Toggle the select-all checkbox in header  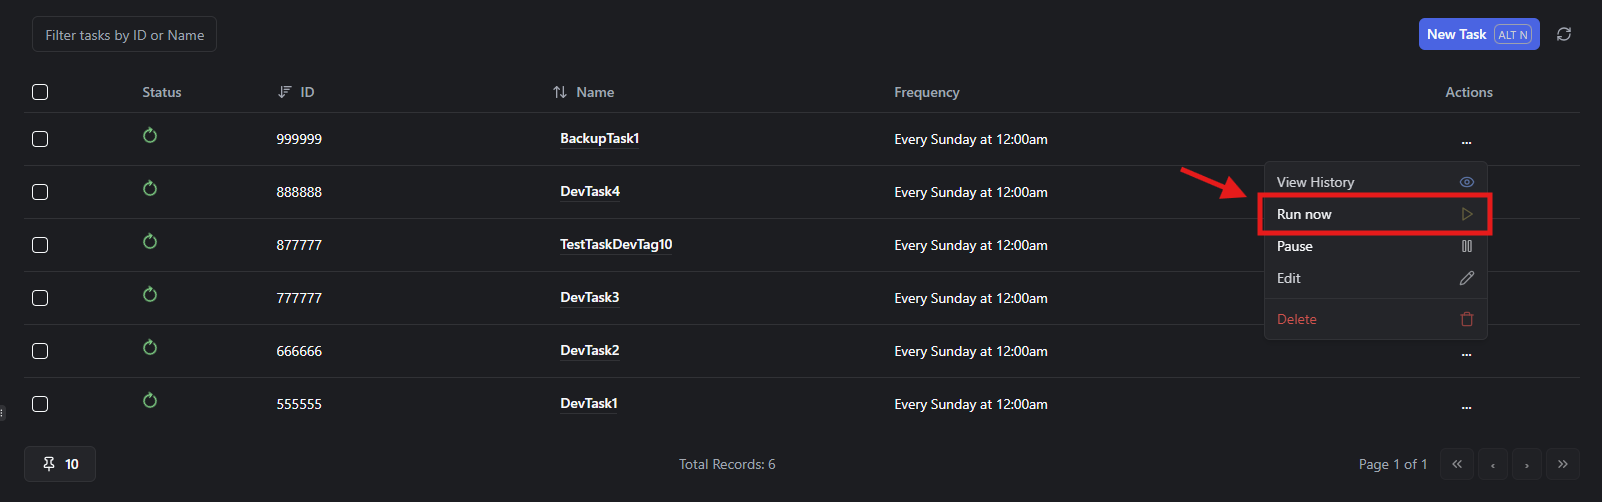[40, 92]
